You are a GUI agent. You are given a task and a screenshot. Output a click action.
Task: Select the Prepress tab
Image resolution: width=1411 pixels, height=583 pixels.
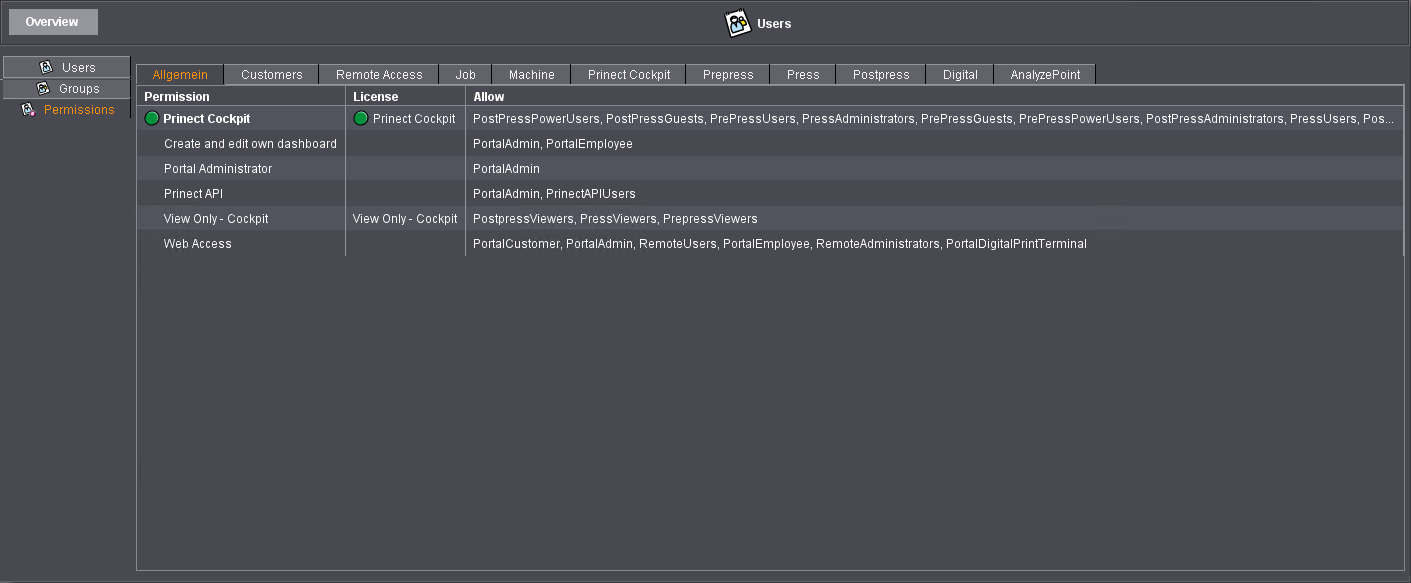[x=727, y=73]
